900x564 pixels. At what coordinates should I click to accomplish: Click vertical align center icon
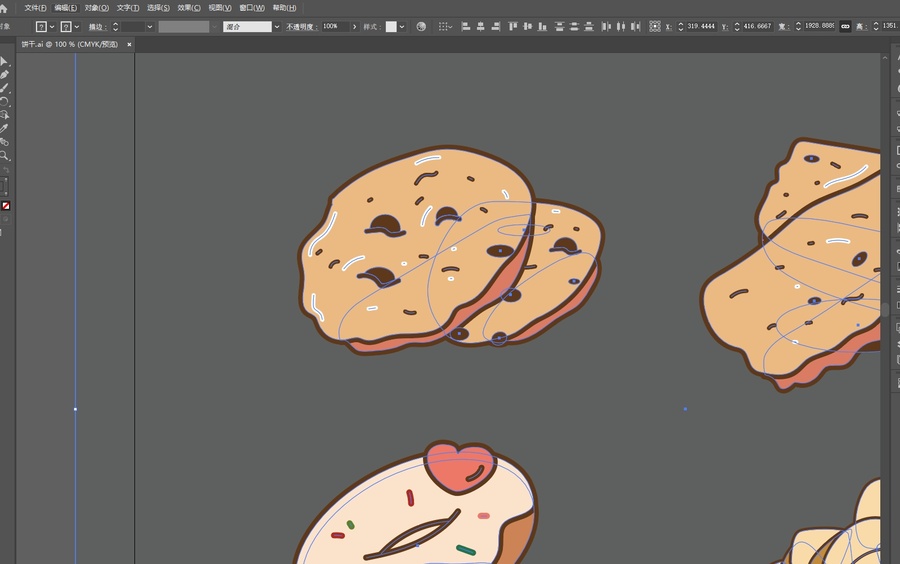527,26
